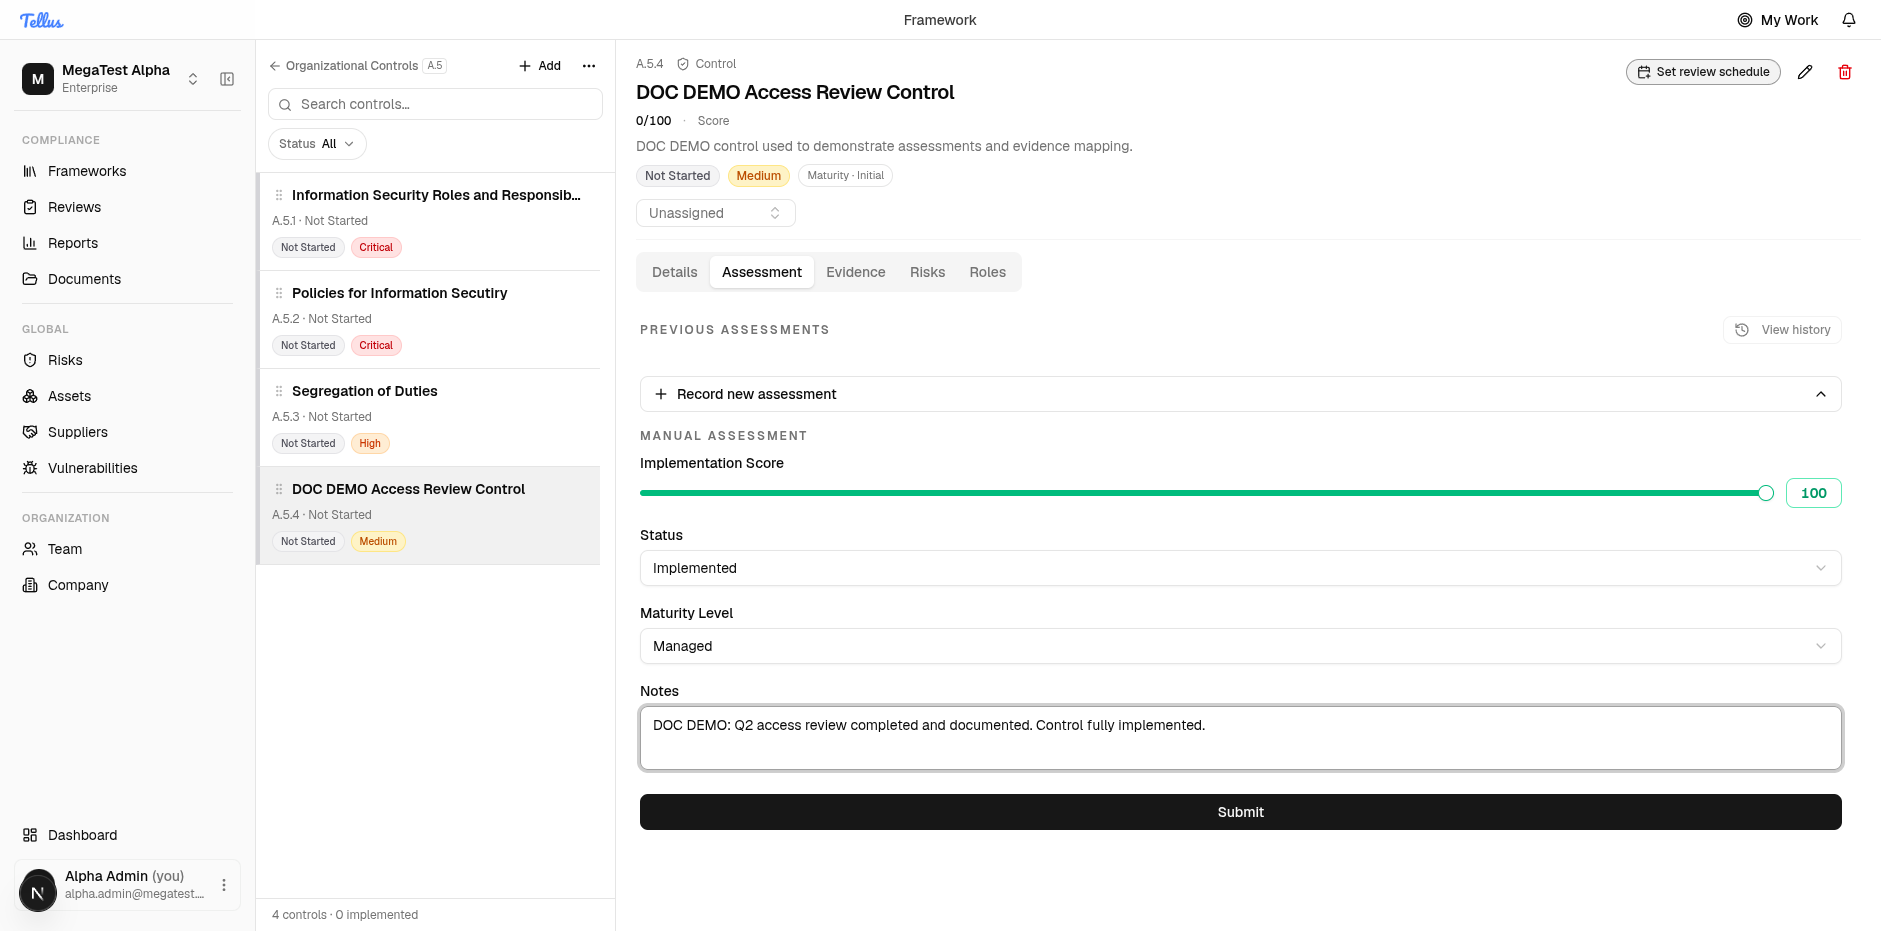Grab drag handle of DOC DEMO control
The width and height of the screenshot is (1896, 931).
(279, 489)
